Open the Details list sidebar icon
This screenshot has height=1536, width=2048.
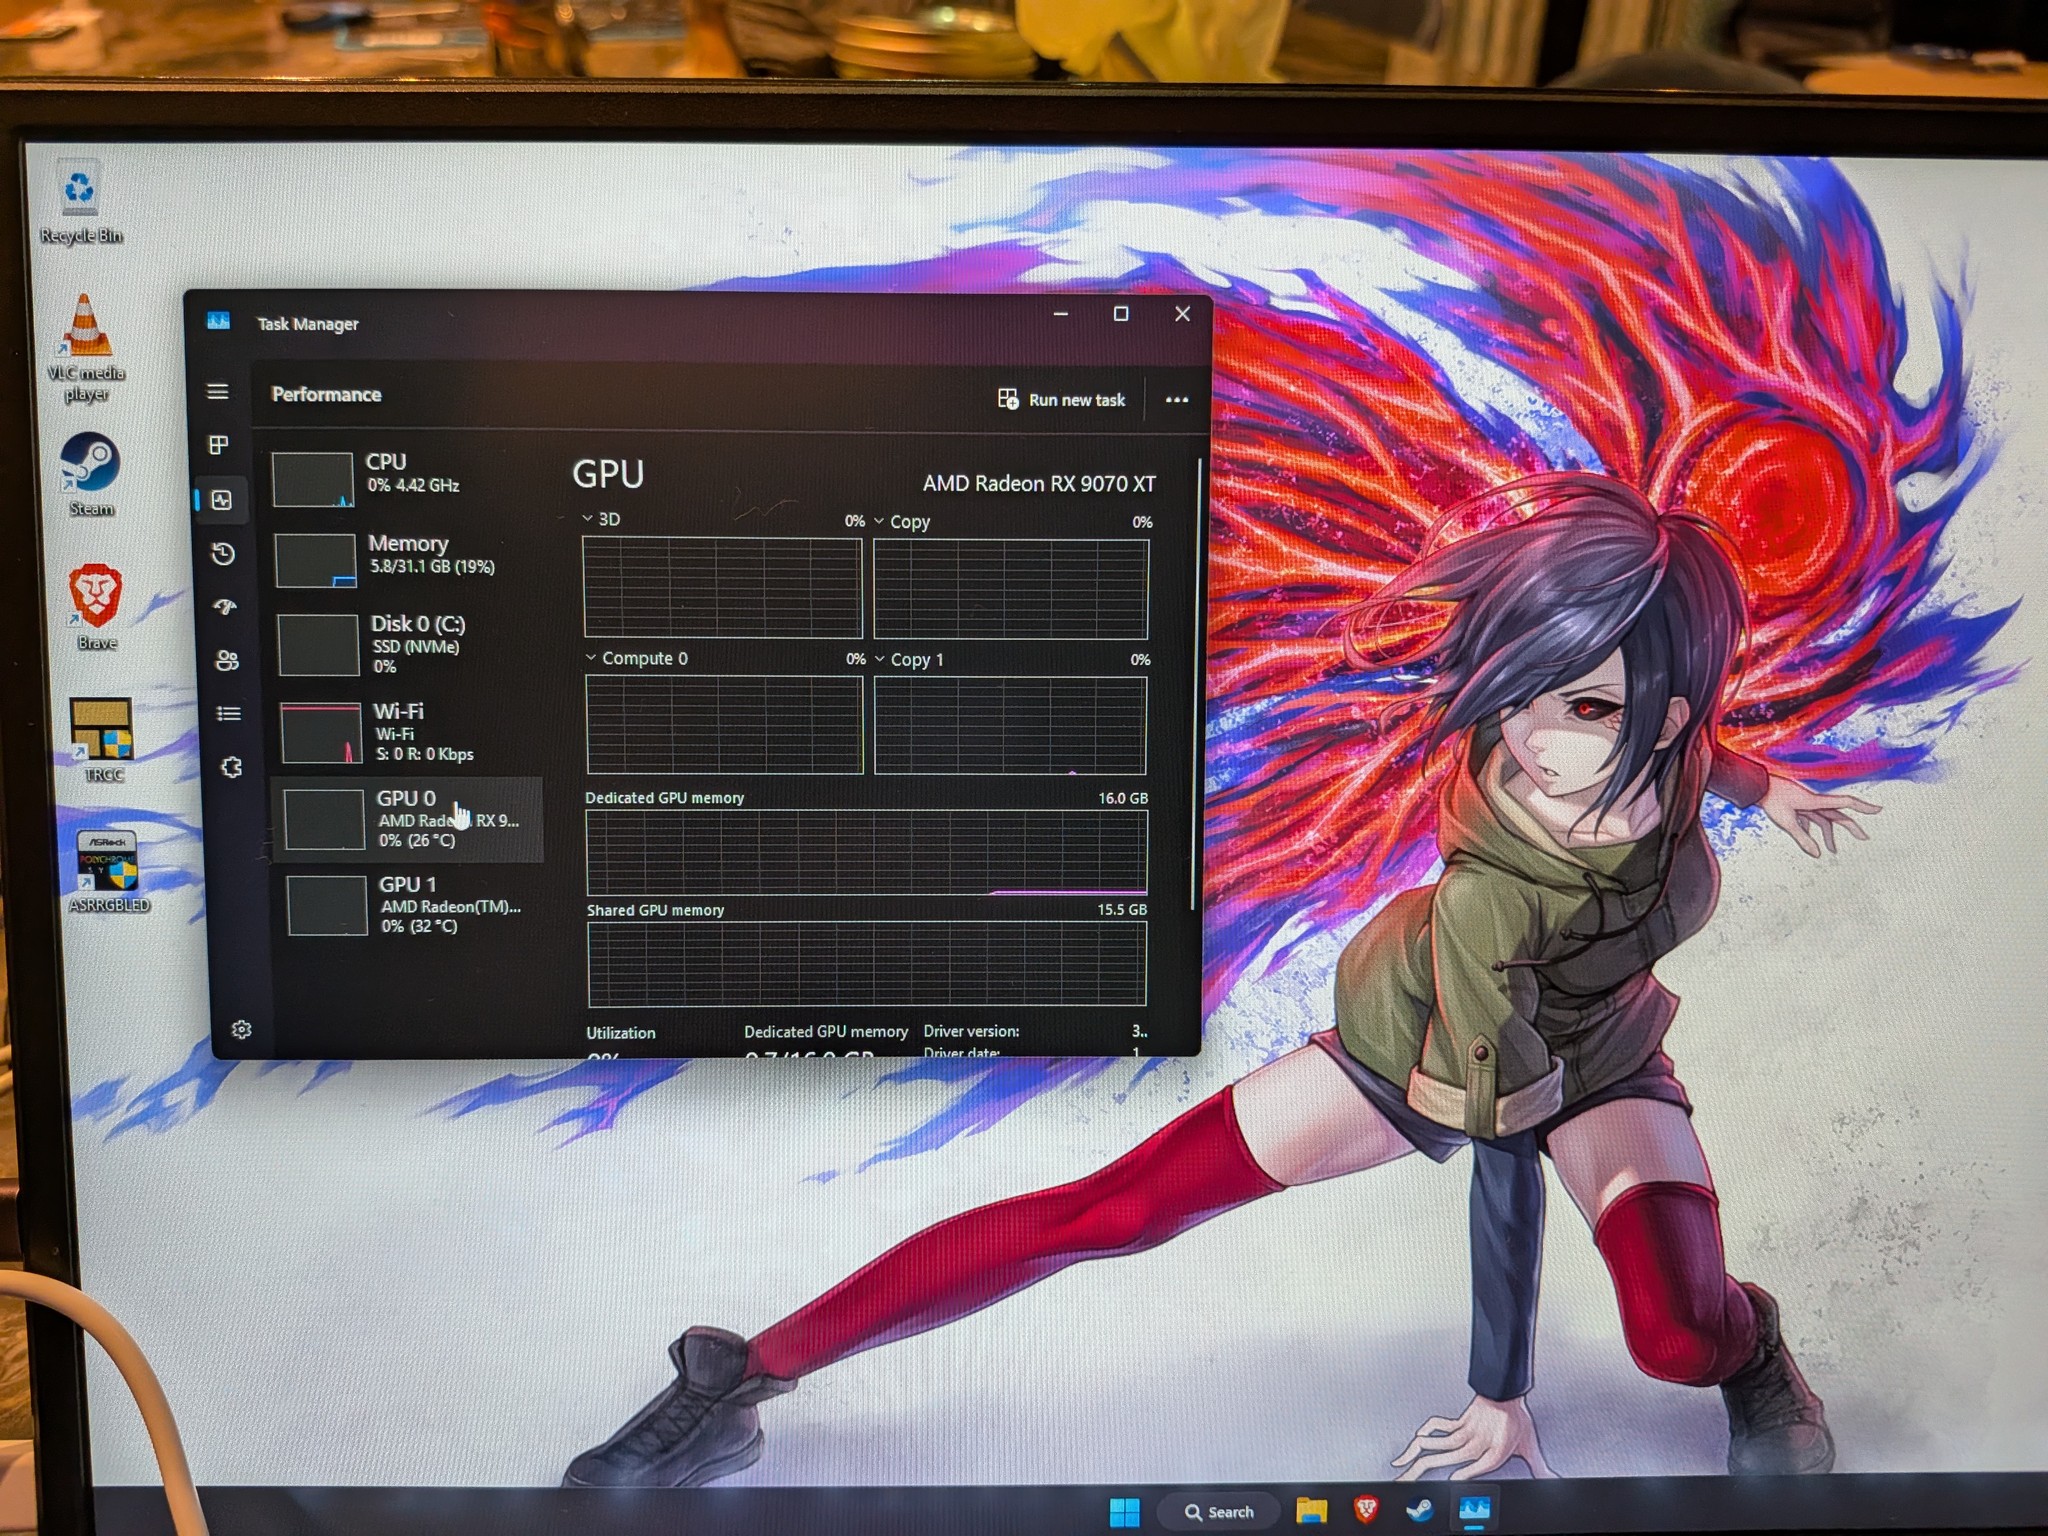coord(229,713)
